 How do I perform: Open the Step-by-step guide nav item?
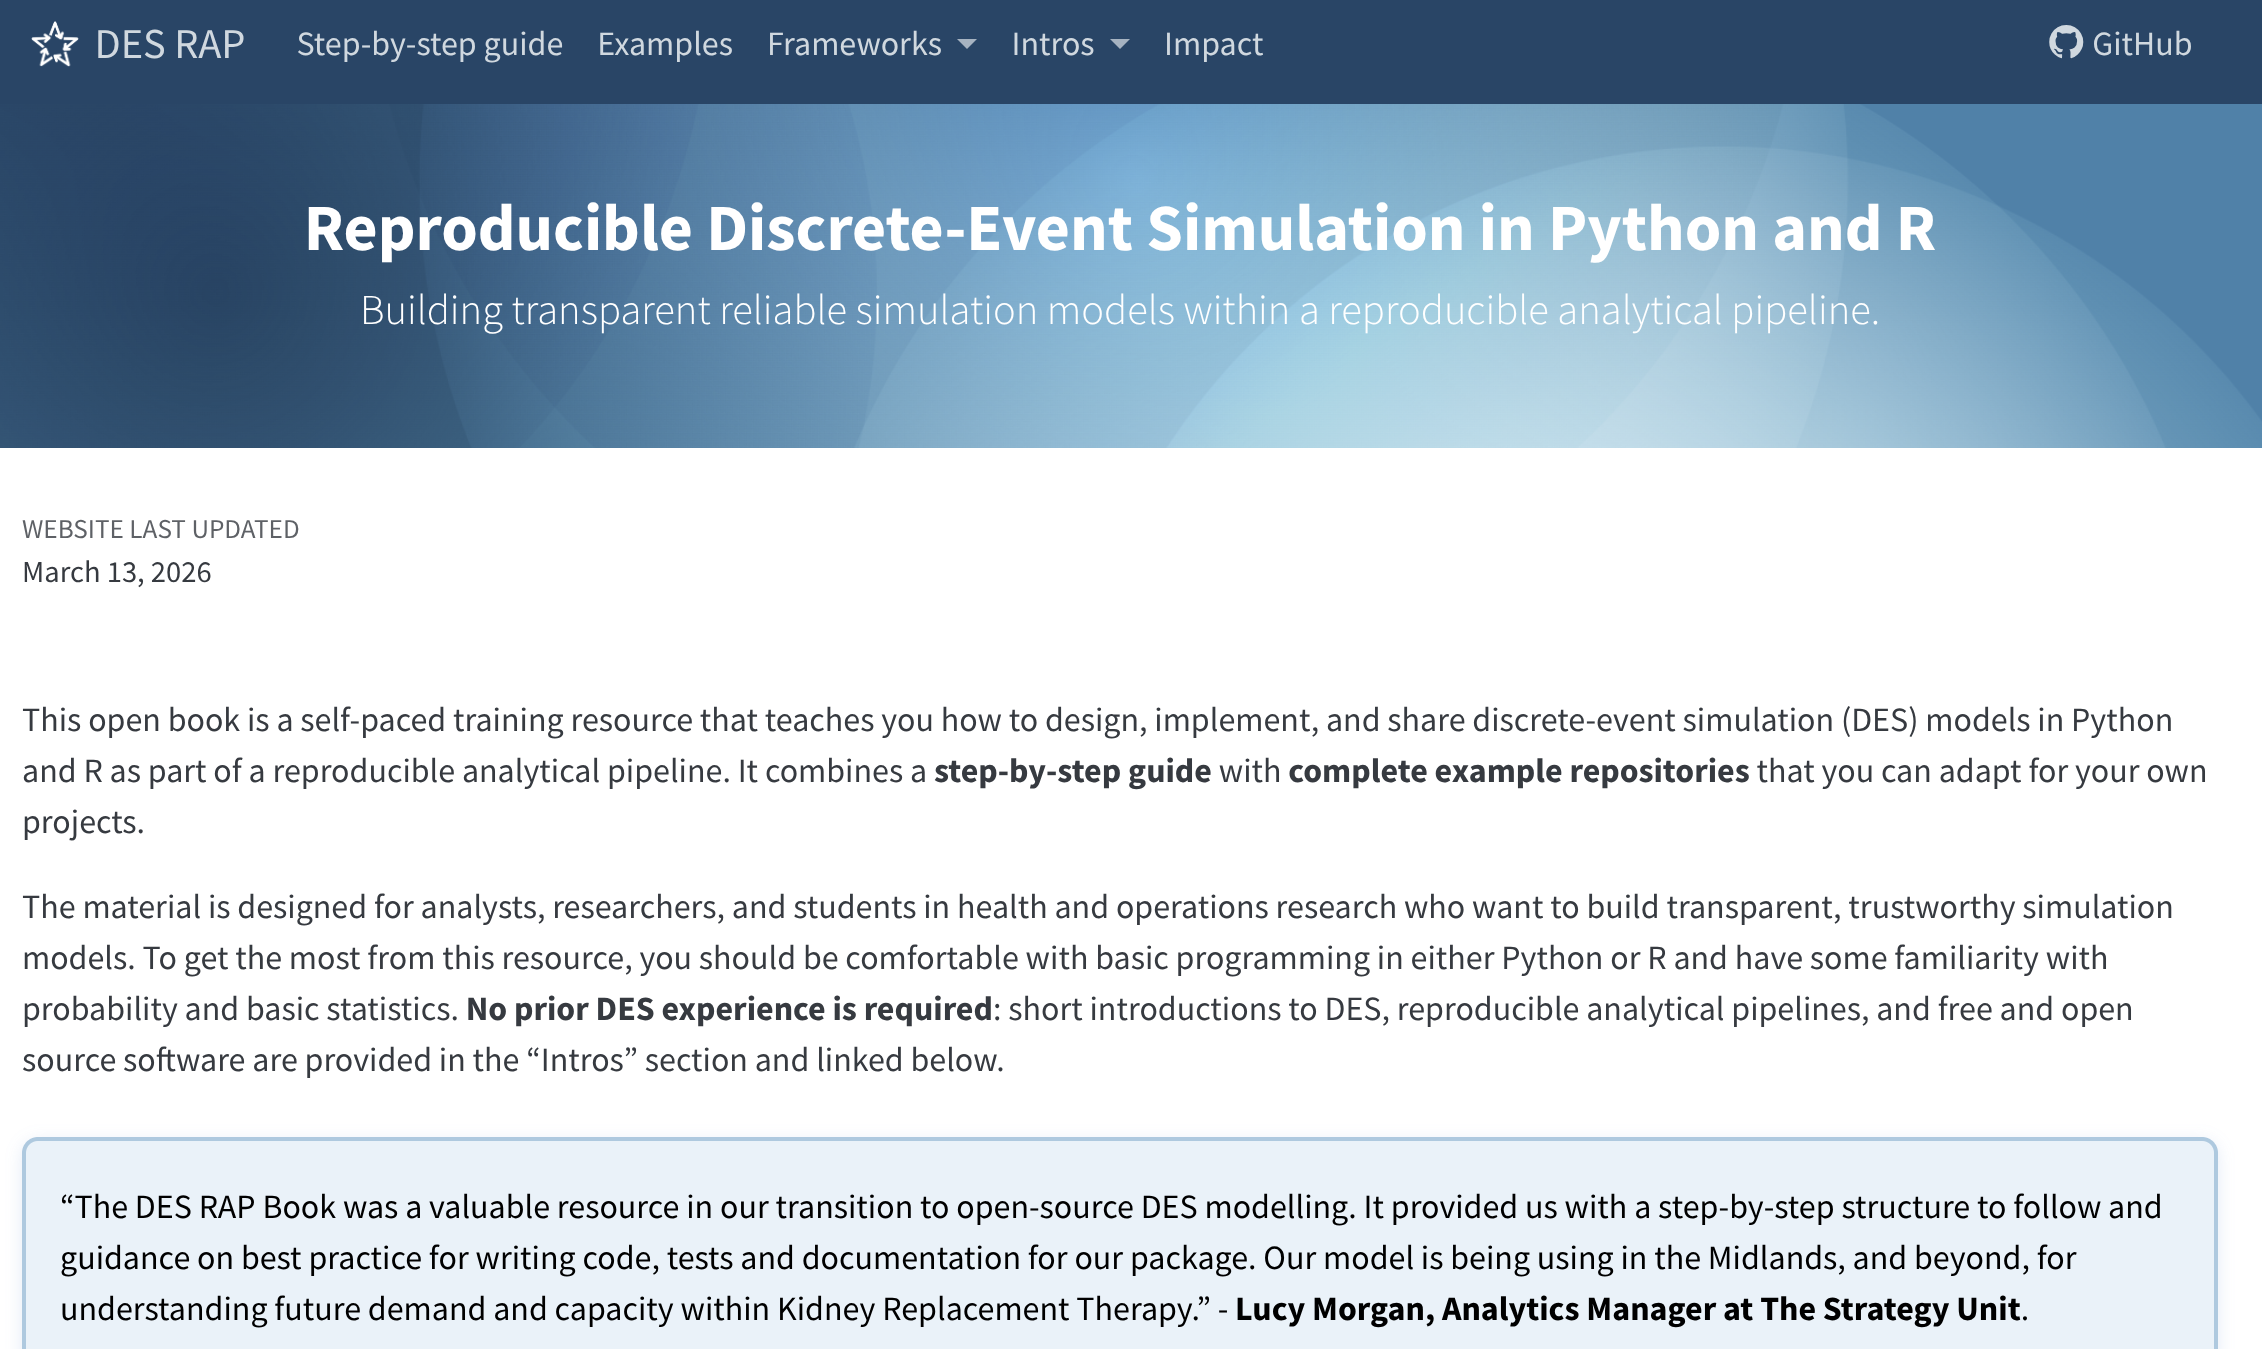pos(429,44)
